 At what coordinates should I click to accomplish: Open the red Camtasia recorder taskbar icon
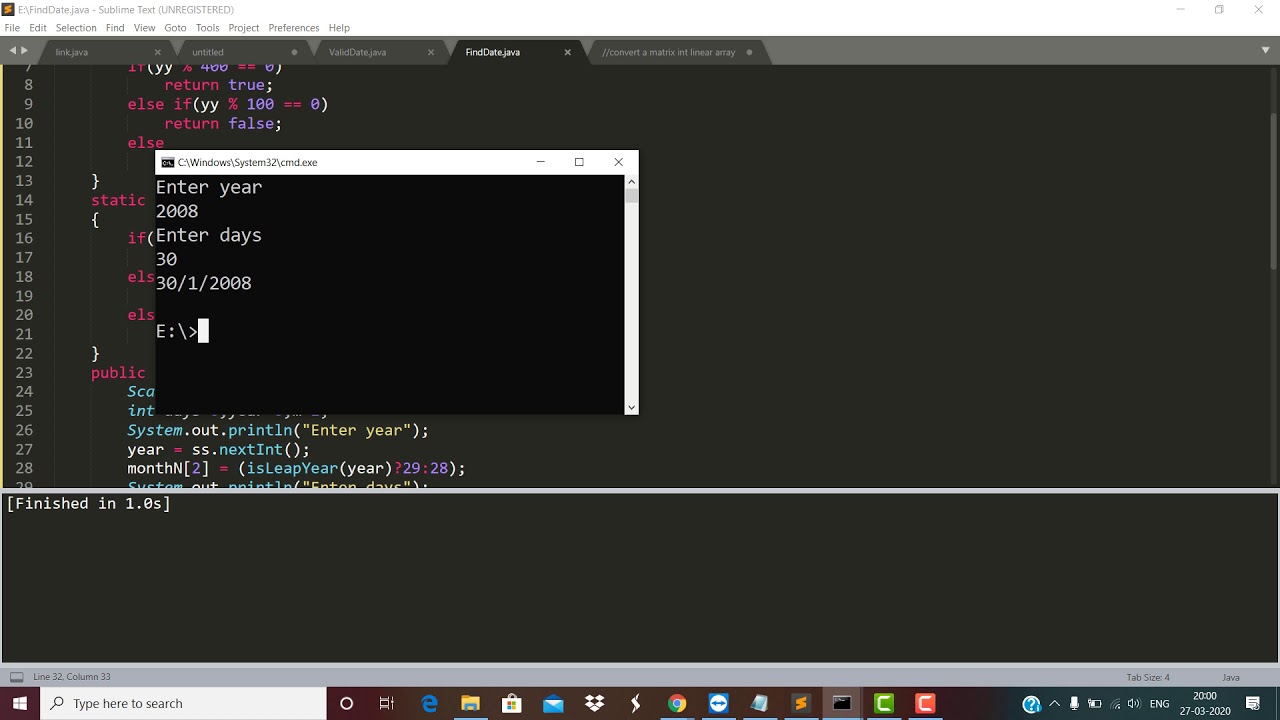click(925, 703)
